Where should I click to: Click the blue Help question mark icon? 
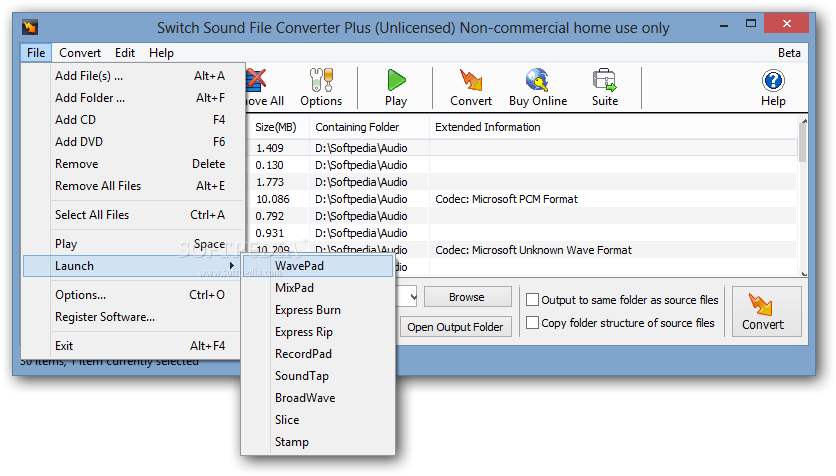(x=773, y=80)
